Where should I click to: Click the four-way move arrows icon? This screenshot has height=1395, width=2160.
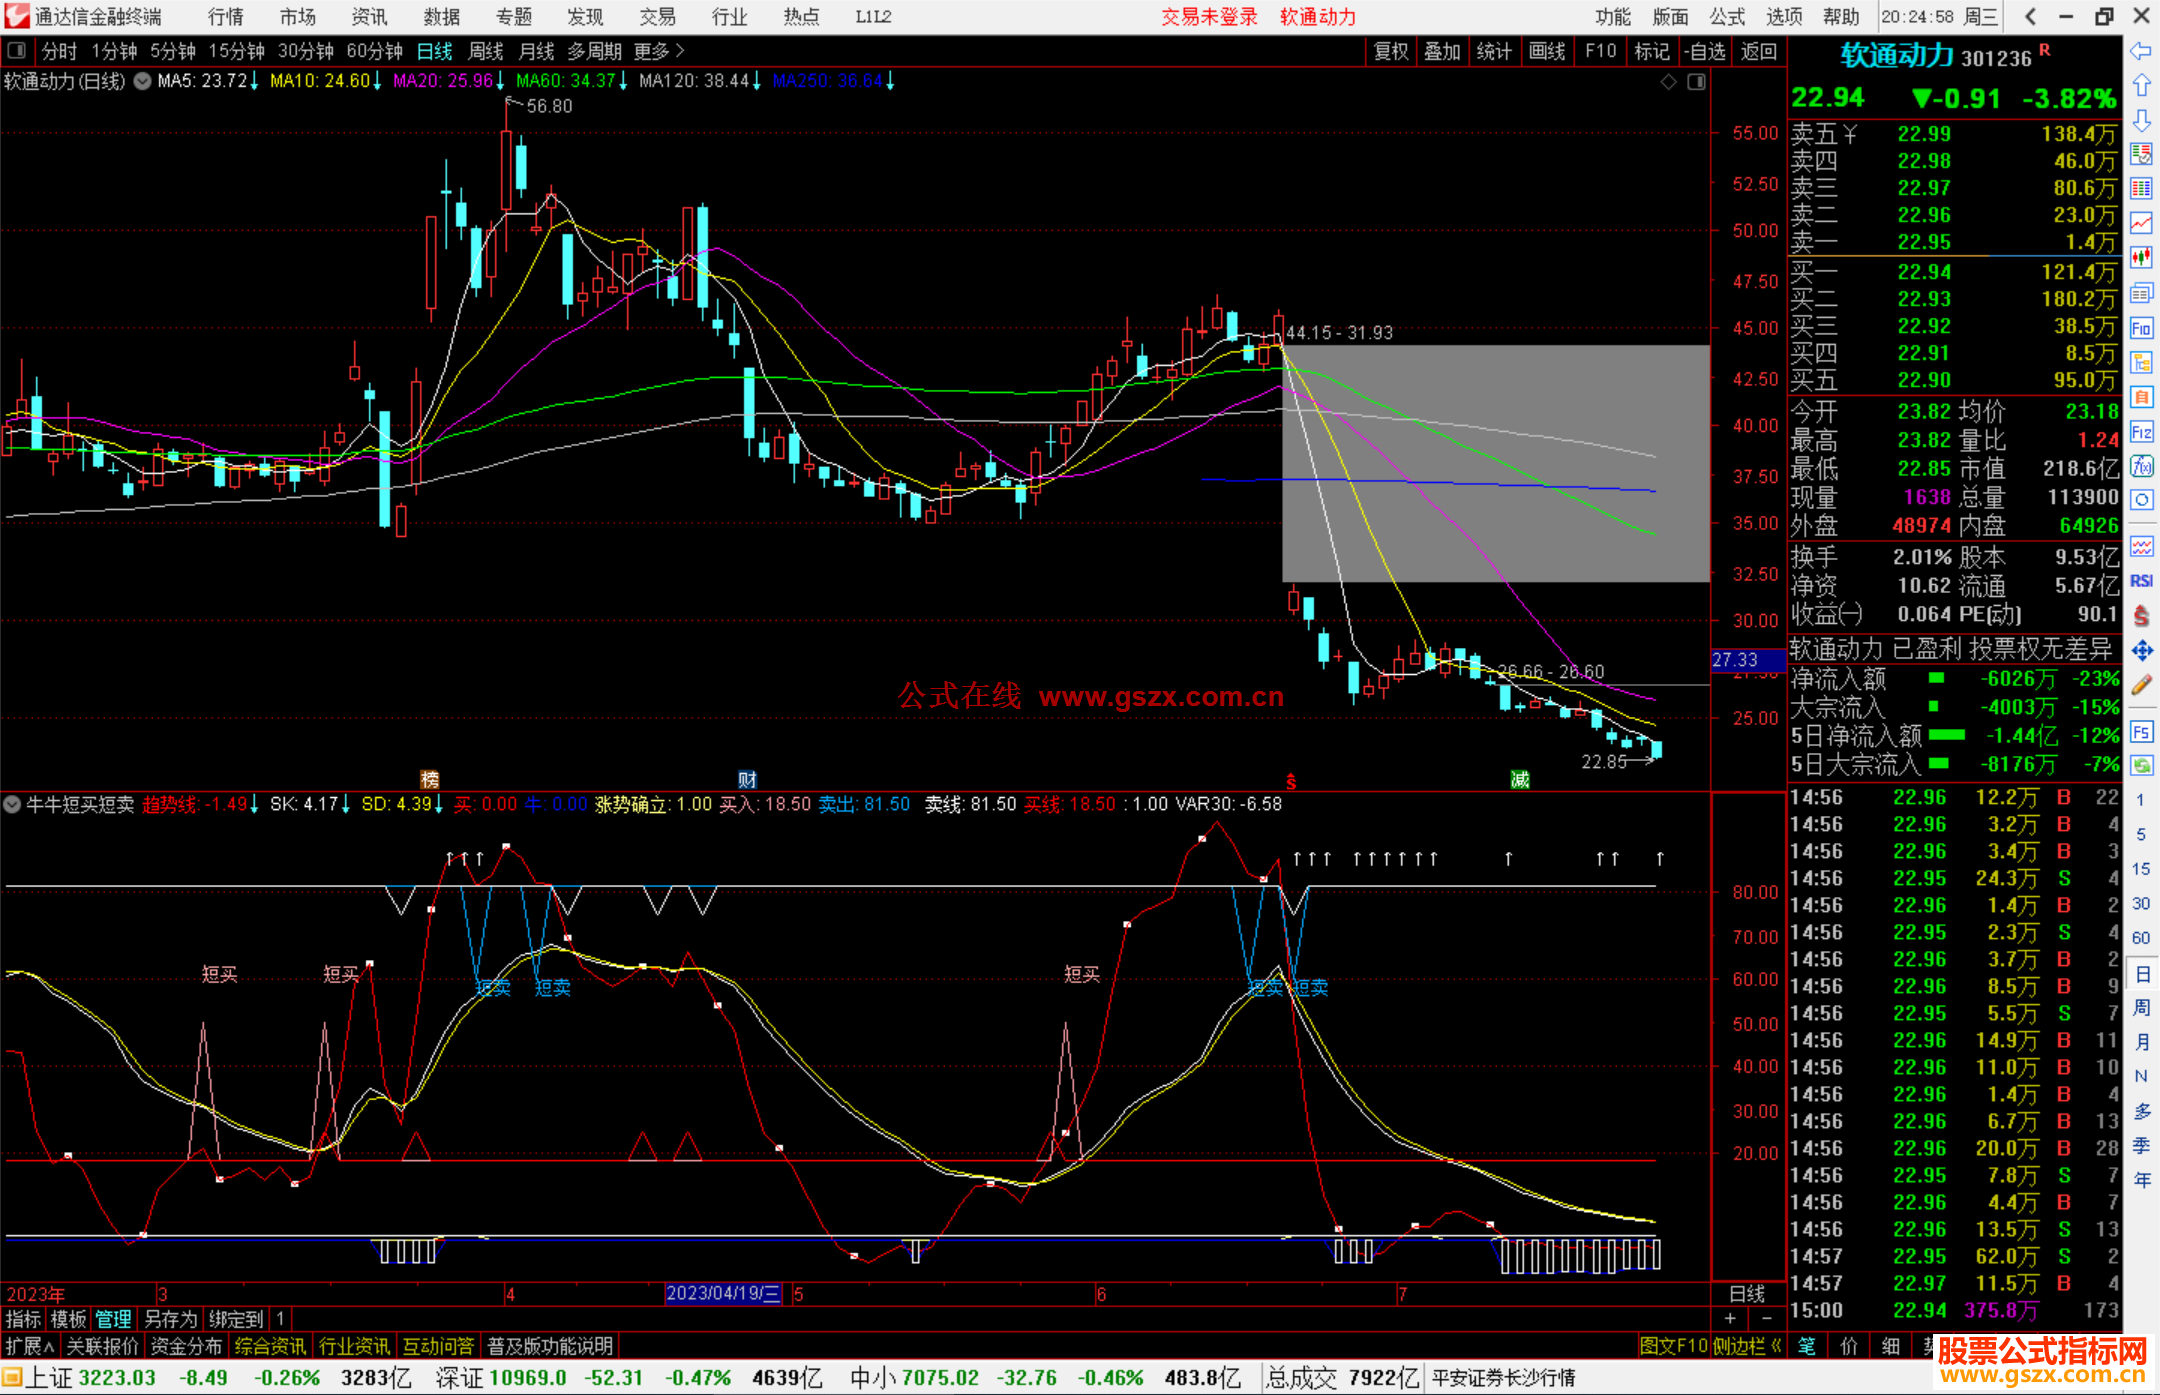click(x=2141, y=651)
